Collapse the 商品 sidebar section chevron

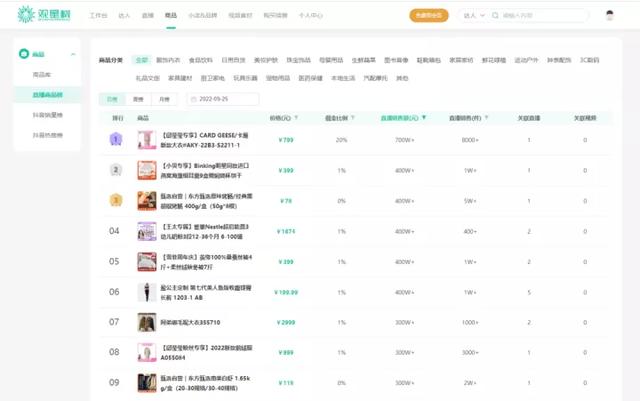click(x=73, y=53)
